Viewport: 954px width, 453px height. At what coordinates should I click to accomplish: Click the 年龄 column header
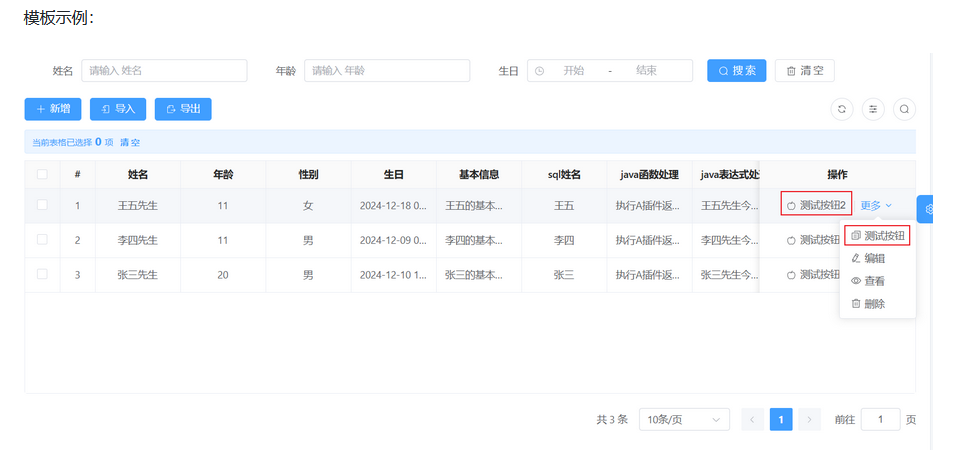(x=223, y=175)
